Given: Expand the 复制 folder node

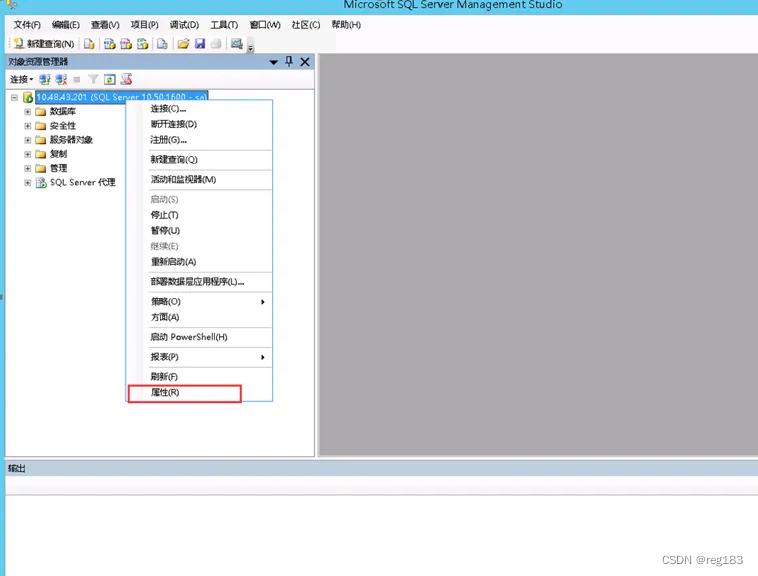Looking at the screenshot, I should (28, 154).
